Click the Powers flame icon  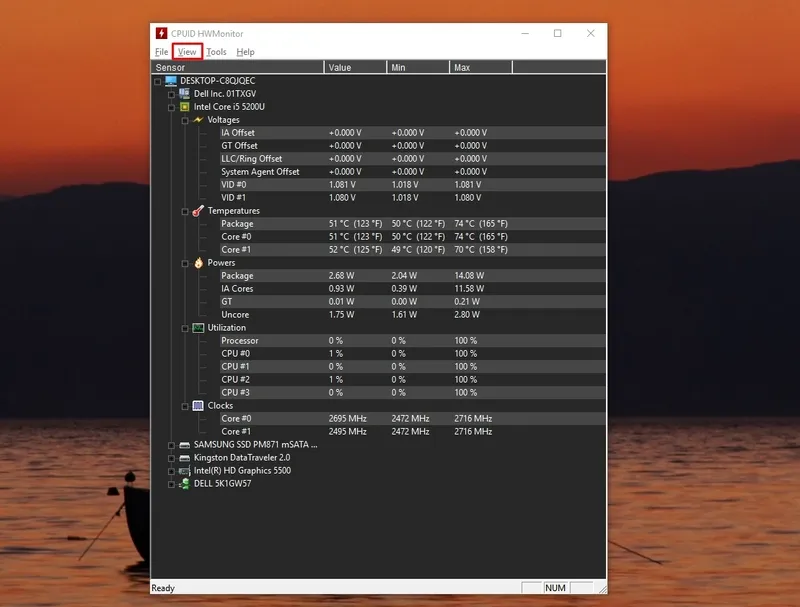pyautogui.click(x=198, y=263)
